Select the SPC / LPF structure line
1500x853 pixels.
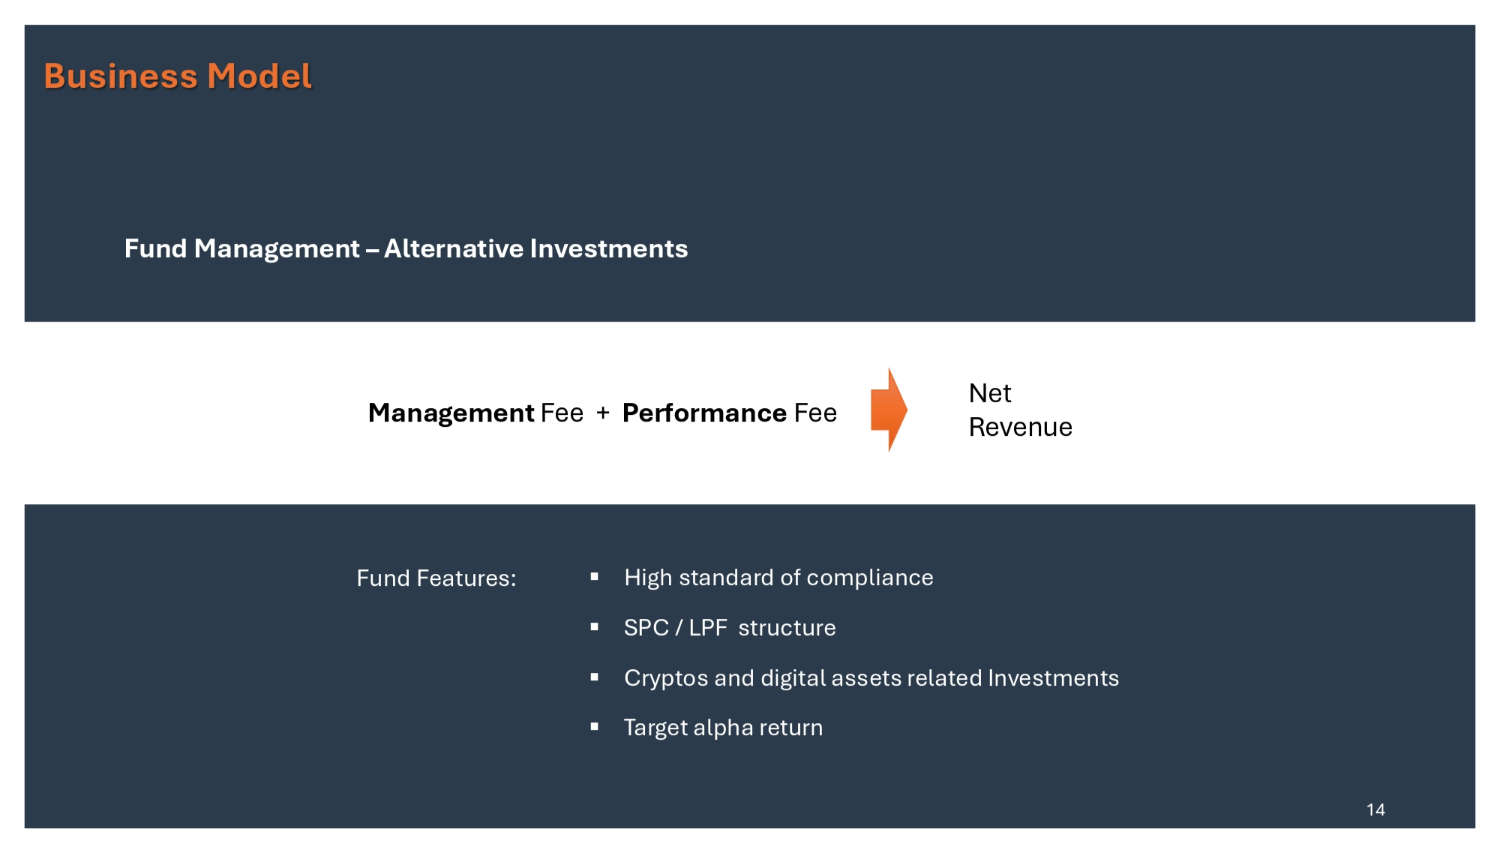tap(729, 628)
